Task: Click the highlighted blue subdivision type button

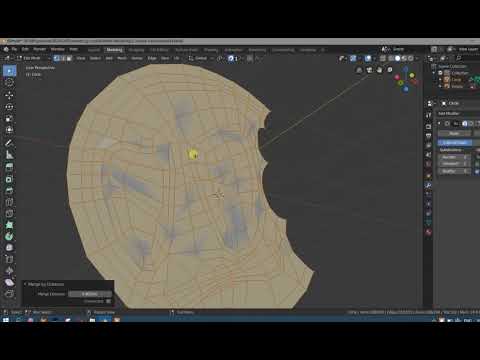Action: (455, 143)
